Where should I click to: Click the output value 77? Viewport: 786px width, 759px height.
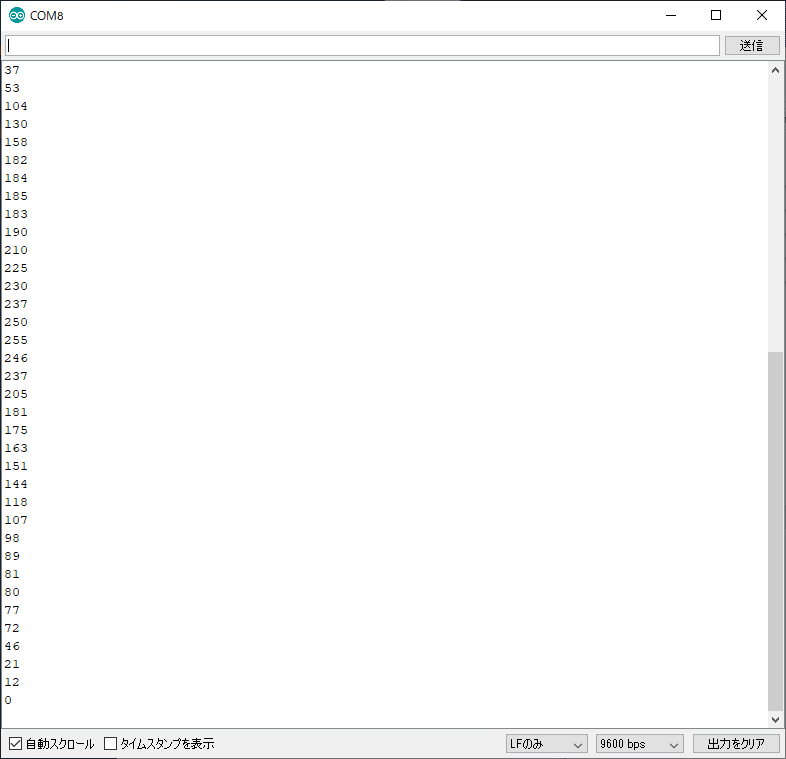12,610
